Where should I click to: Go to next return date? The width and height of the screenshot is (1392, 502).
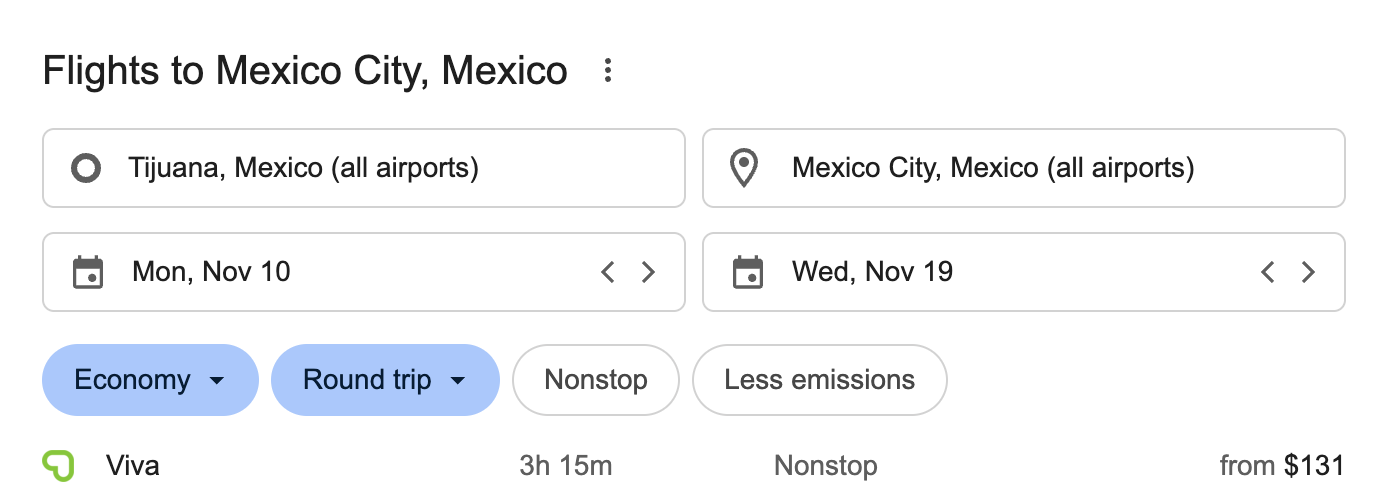1308,272
